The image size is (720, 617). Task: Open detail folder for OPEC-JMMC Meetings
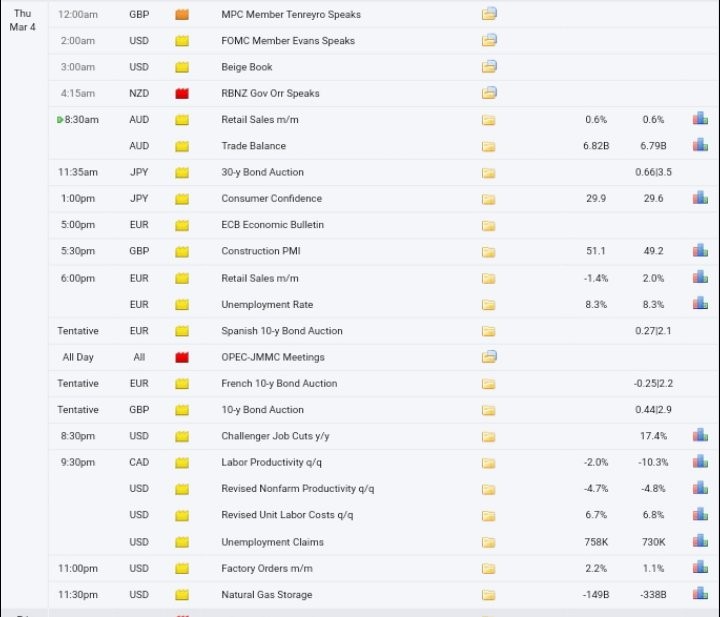[x=489, y=357]
